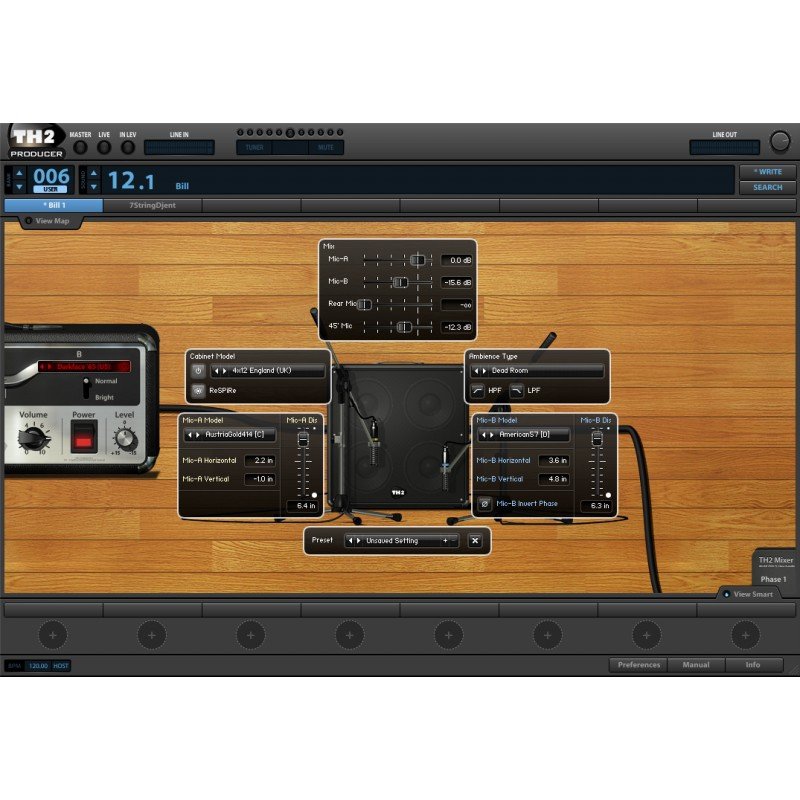Select next preset arrow in Preset bar
Viewport: 800px width, 800px height.
(358, 541)
